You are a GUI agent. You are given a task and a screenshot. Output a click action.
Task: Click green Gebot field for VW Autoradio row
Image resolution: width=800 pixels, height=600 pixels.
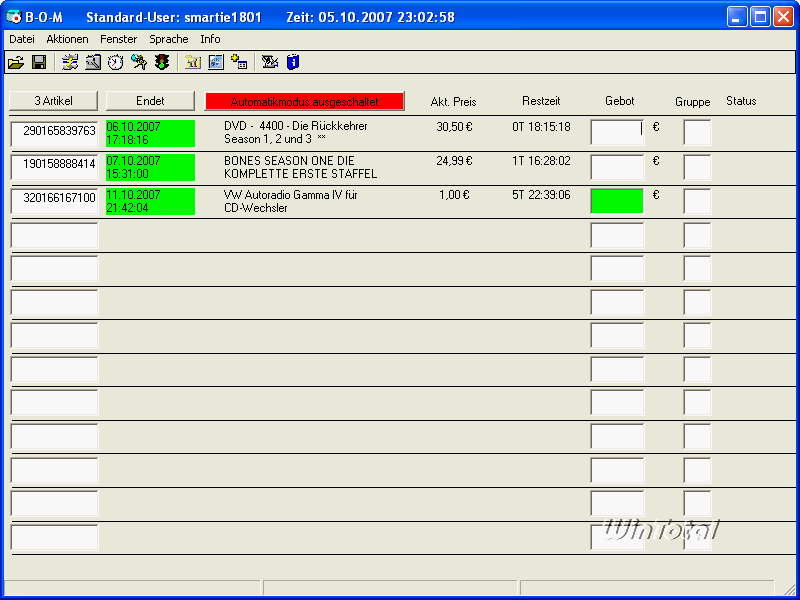pyautogui.click(x=617, y=201)
